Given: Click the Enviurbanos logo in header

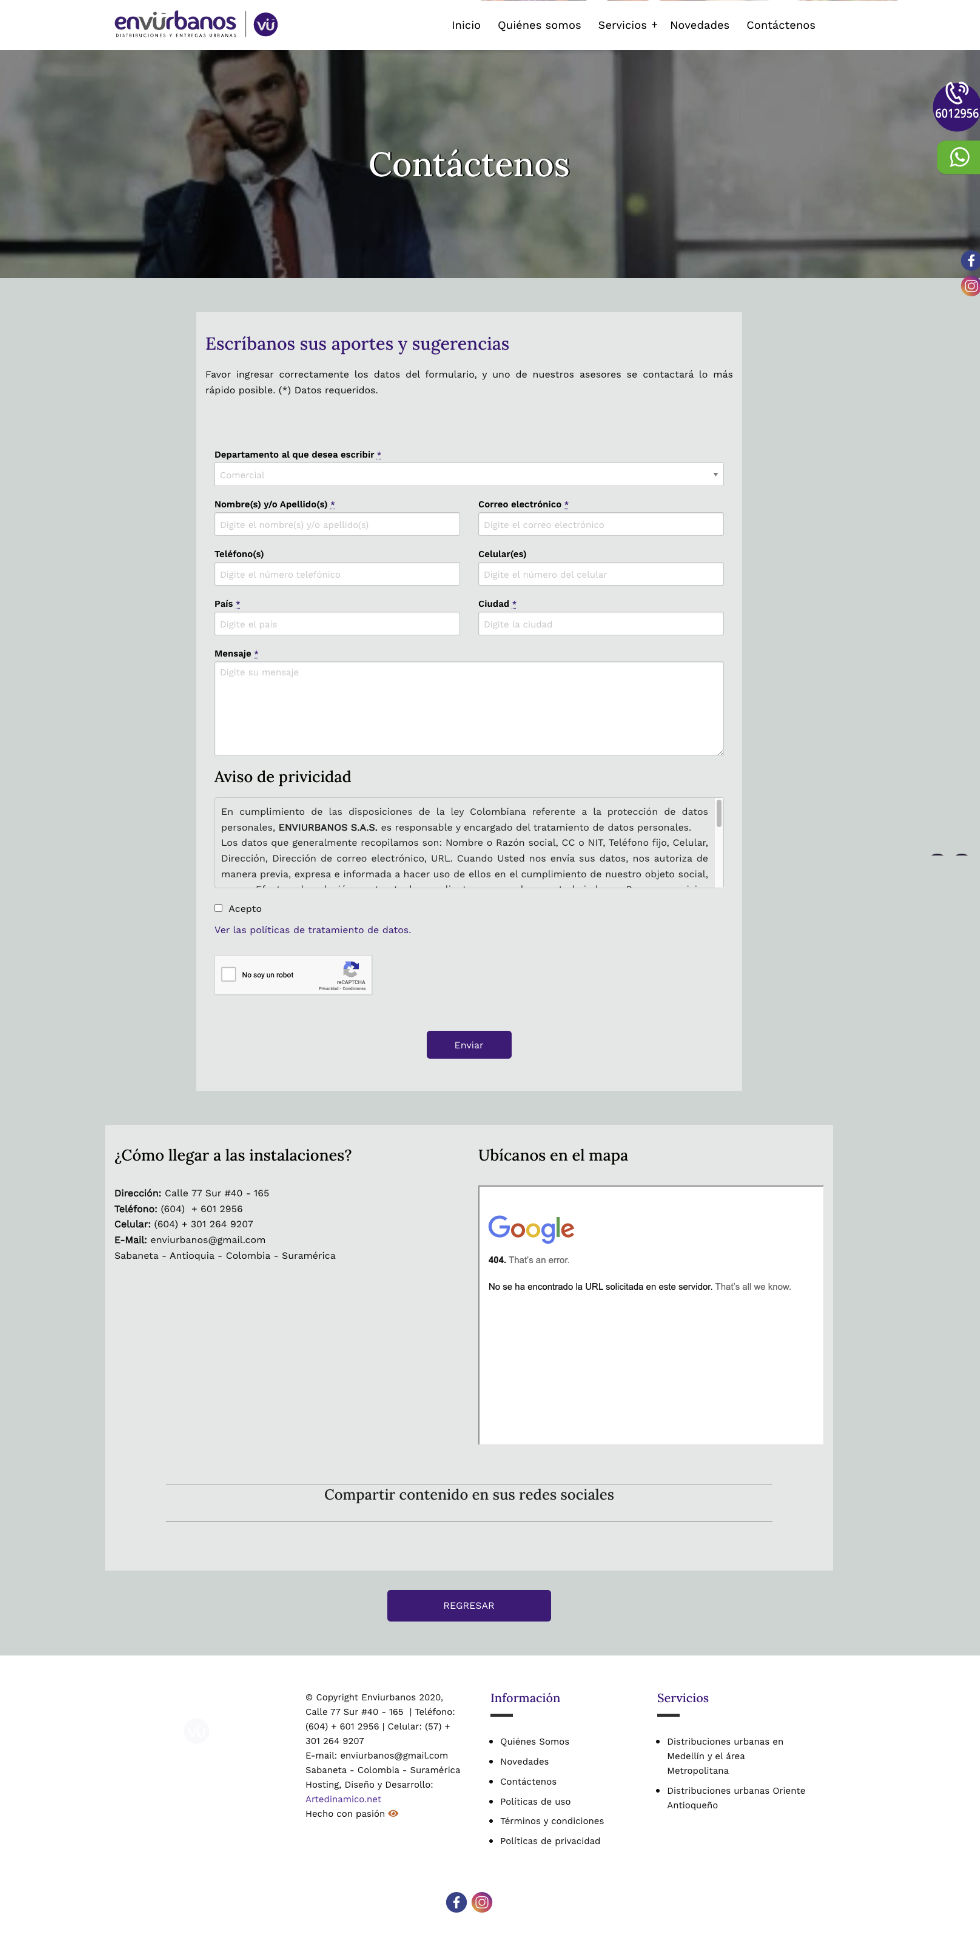Looking at the screenshot, I should pyautogui.click(x=176, y=24).
